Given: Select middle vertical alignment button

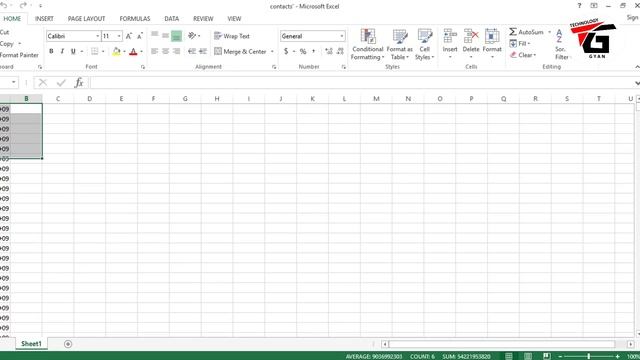Looking at the screenshot, I should [165, 36].
